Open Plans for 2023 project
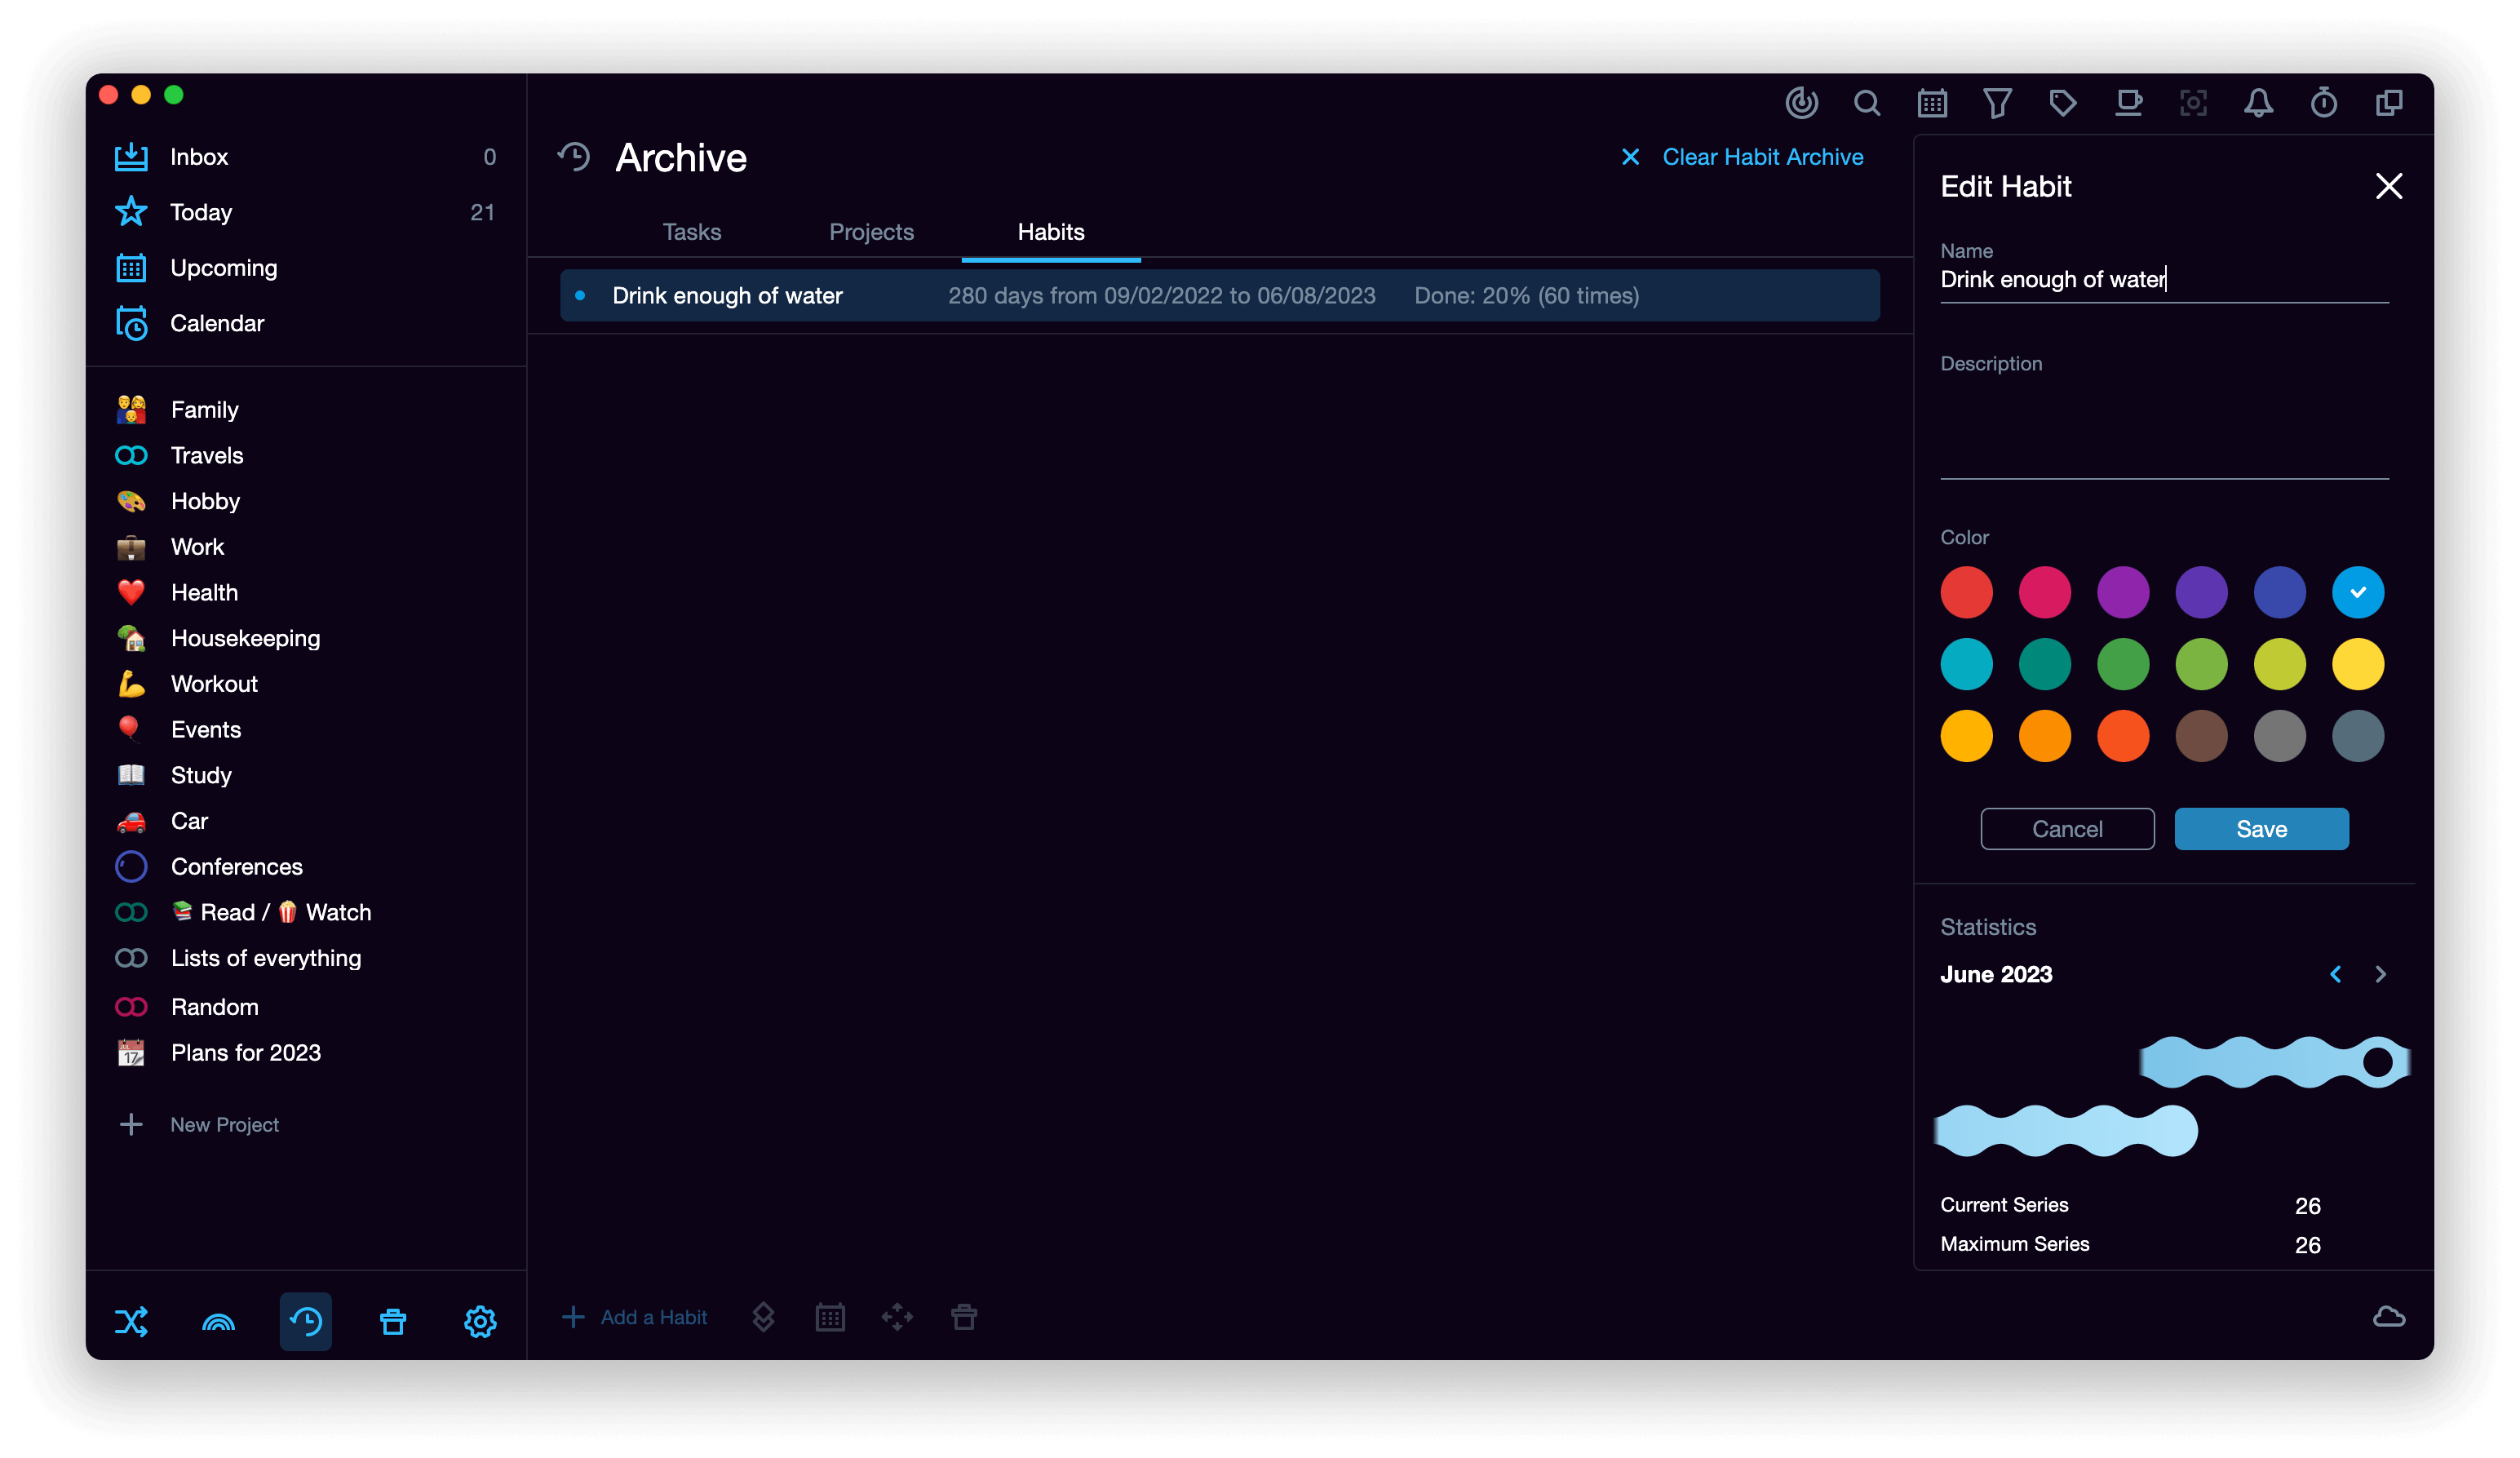 [306, 1052]
